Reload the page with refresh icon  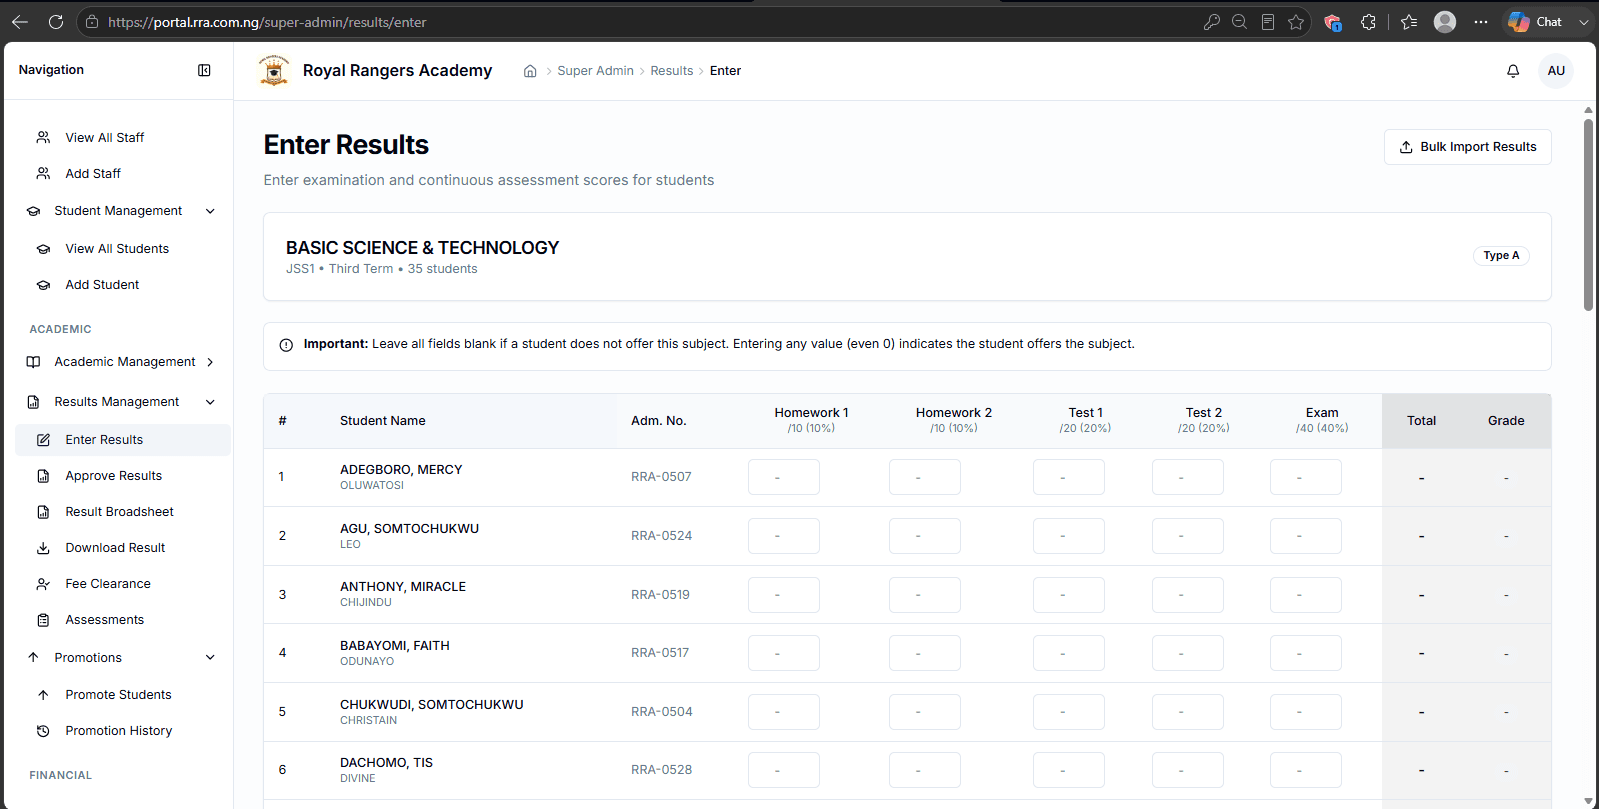pyautogui.click(x=56, y=22)
